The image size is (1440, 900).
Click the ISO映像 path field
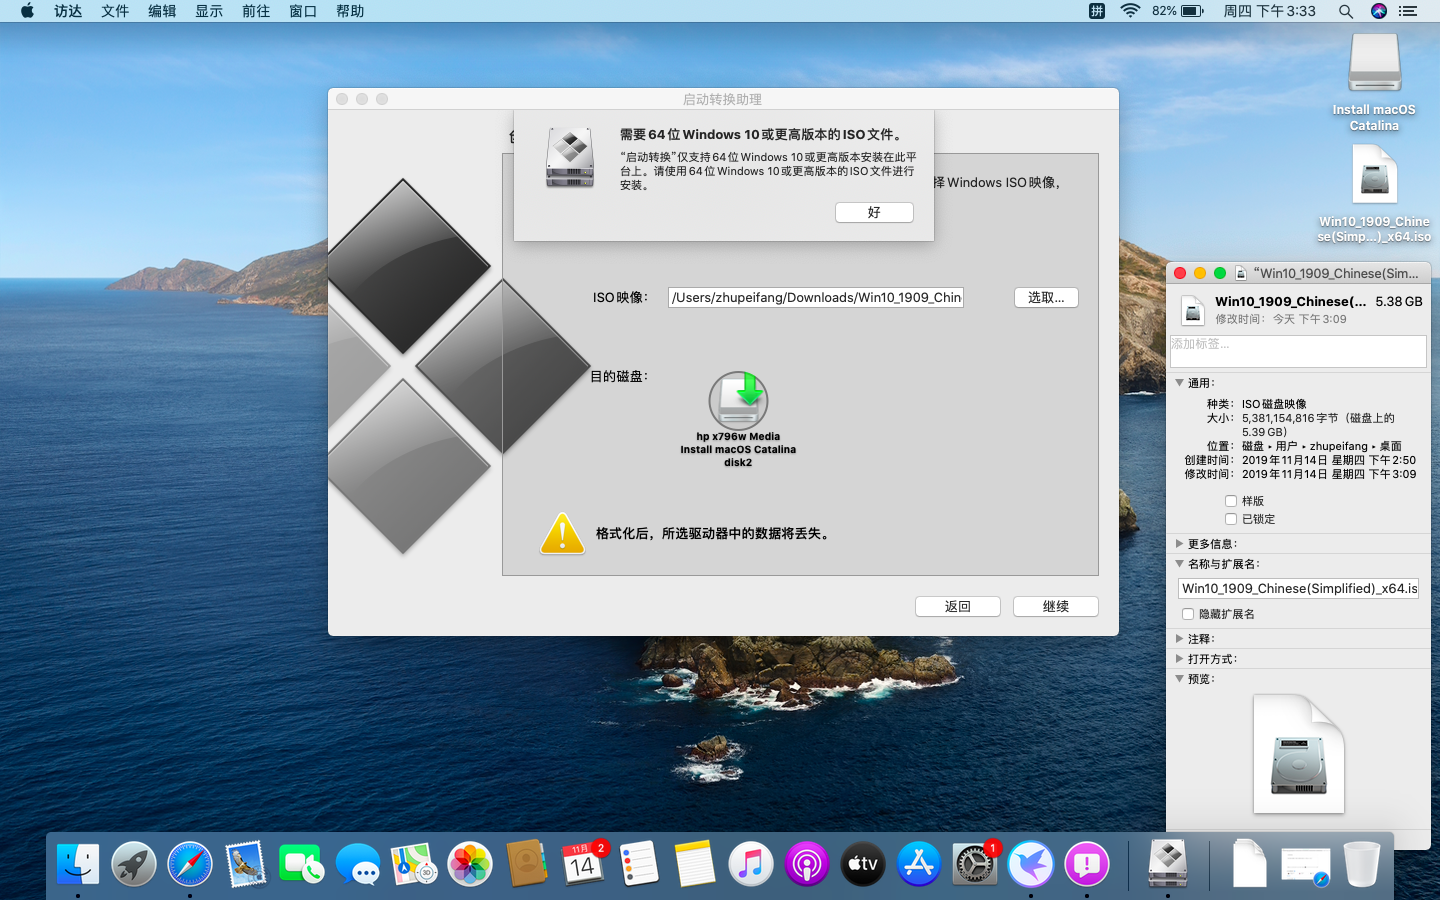pos(815,297)
